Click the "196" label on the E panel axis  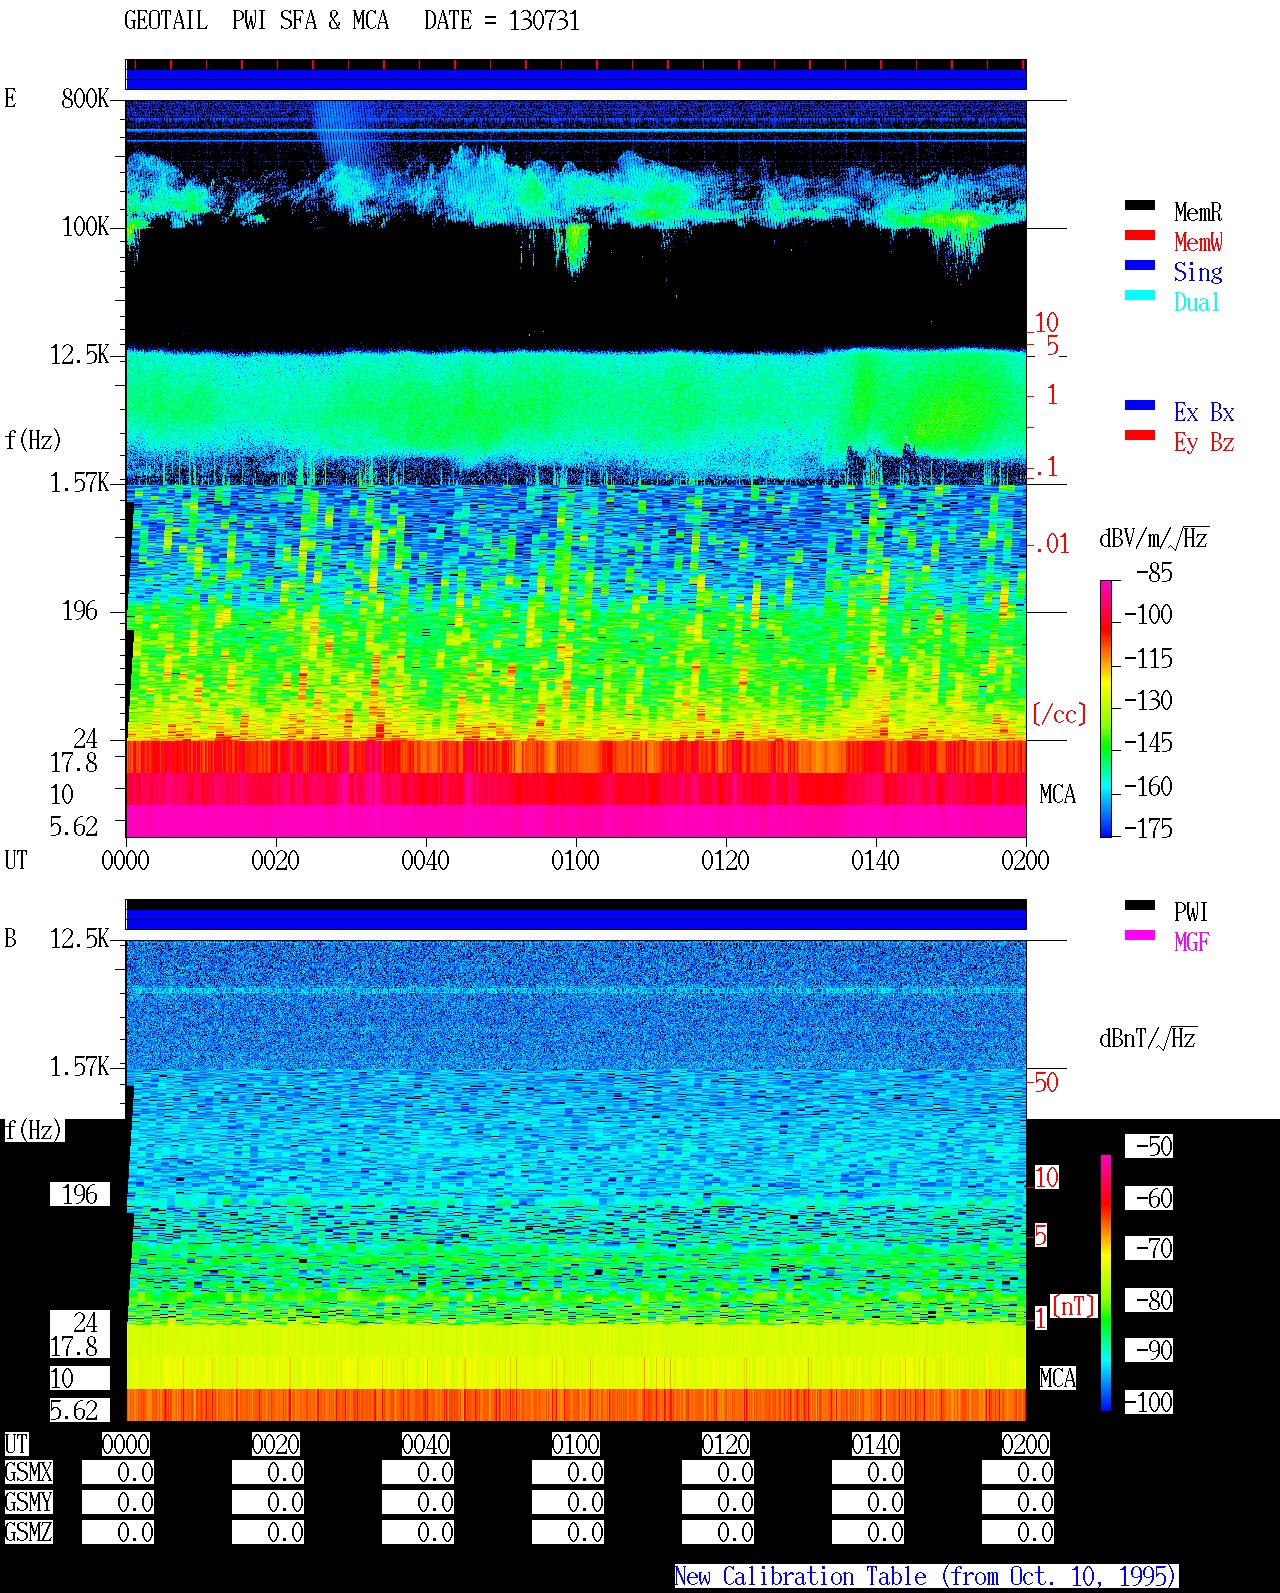click(80, 611)
